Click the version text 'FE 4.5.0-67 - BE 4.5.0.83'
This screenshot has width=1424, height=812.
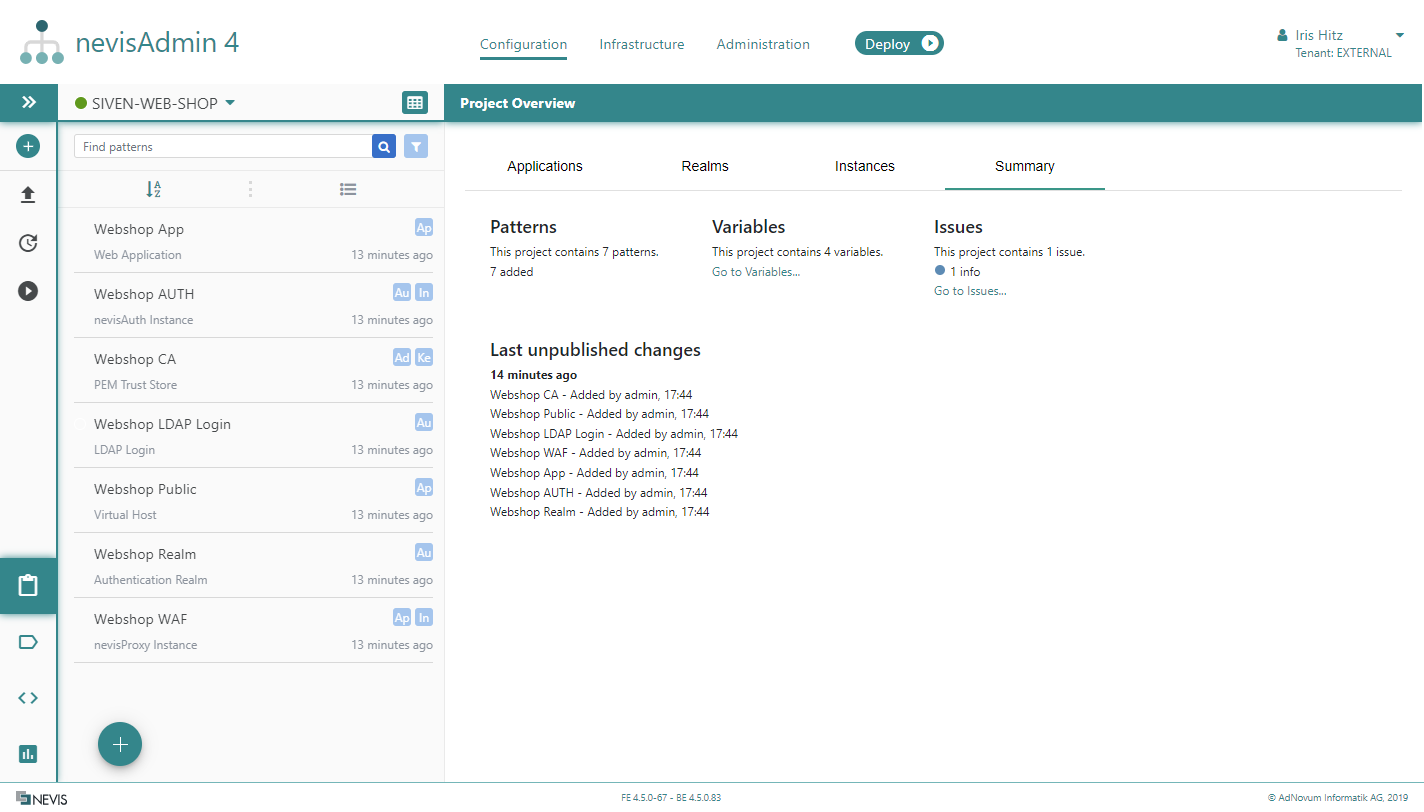pyautogui.click(x=671, y=798)
